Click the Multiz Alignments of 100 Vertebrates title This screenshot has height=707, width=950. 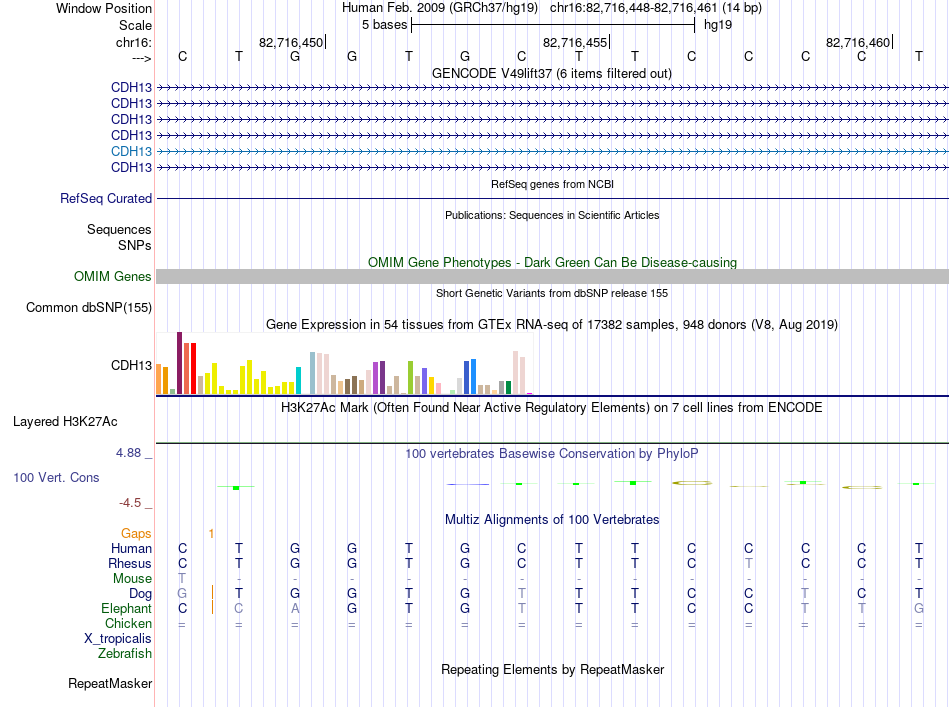pyautogui.click(x=552, y=520)
